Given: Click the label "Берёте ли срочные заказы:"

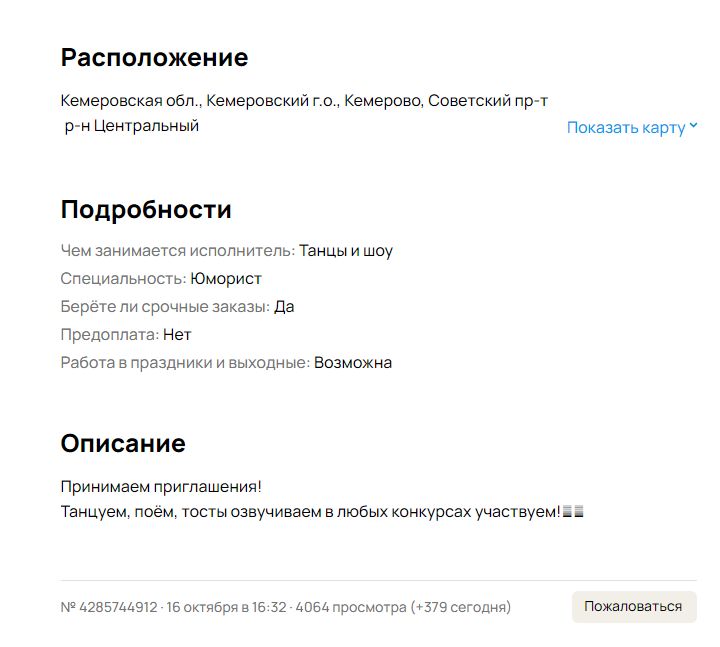Looking at the screenshot, I should (x=165, y=307).
